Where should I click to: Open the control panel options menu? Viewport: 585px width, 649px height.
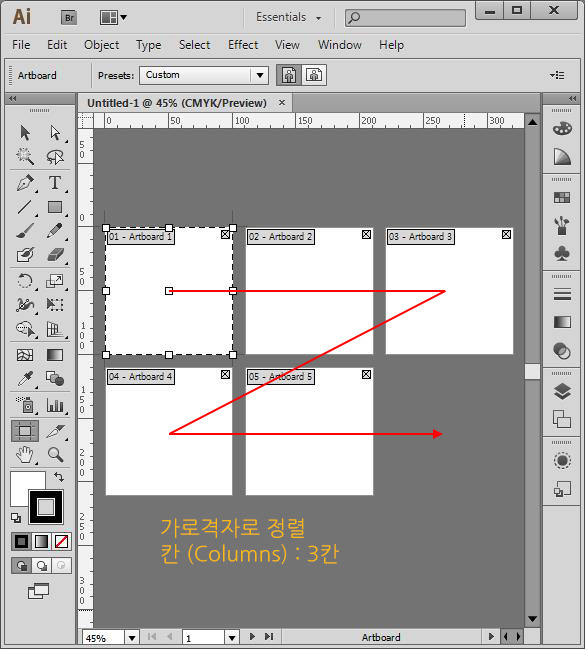[557, 75]
